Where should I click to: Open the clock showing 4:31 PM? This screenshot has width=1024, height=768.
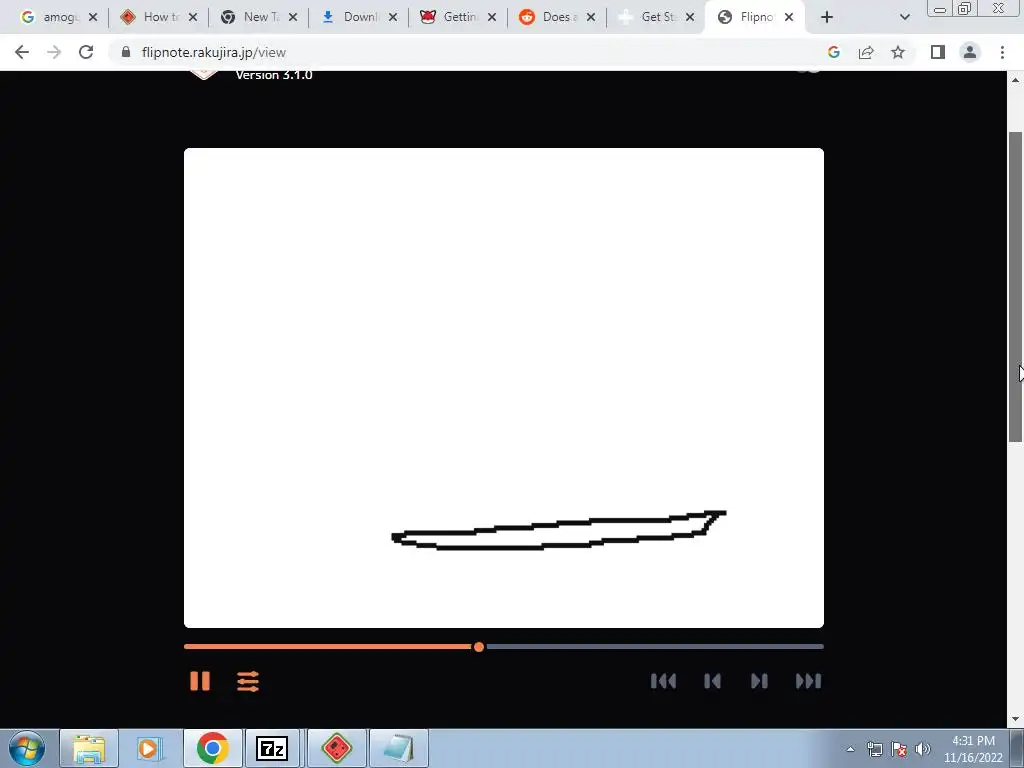tap(973, 749)
